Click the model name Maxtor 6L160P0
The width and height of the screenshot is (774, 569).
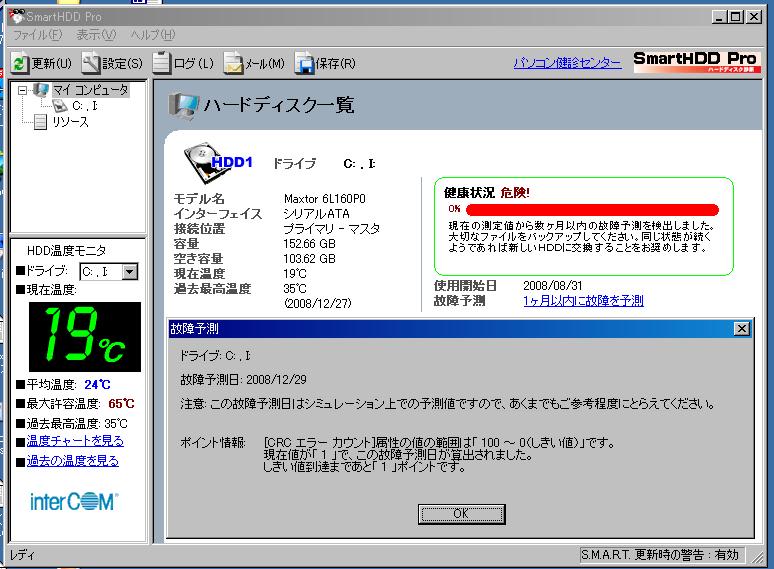[324, 199]
